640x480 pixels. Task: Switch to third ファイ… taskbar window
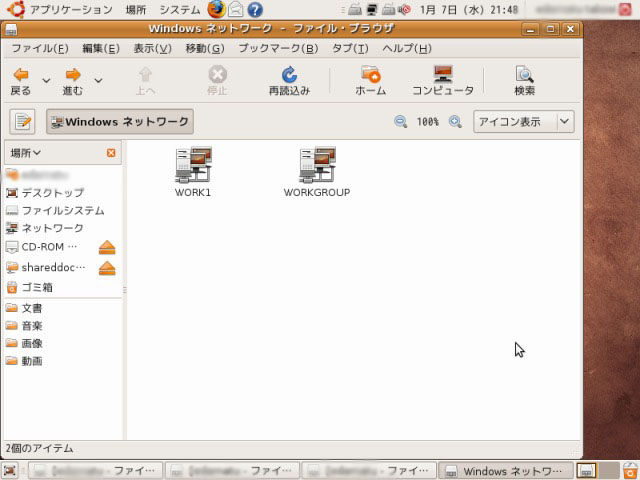point(369,471)
